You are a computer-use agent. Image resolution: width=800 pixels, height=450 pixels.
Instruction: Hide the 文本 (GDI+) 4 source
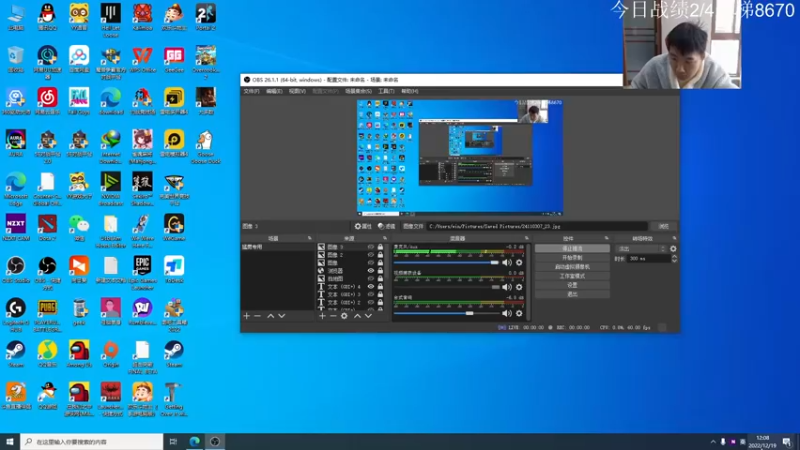click(x=371, y=286)
